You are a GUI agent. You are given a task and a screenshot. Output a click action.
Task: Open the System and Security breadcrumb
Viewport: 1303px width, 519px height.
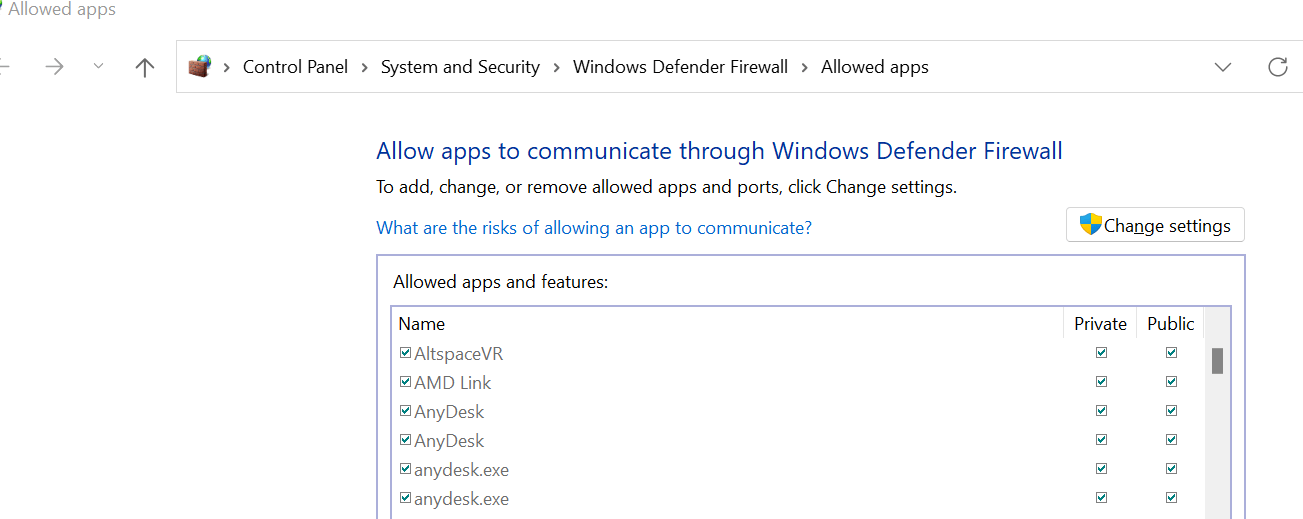pos(460,67)
